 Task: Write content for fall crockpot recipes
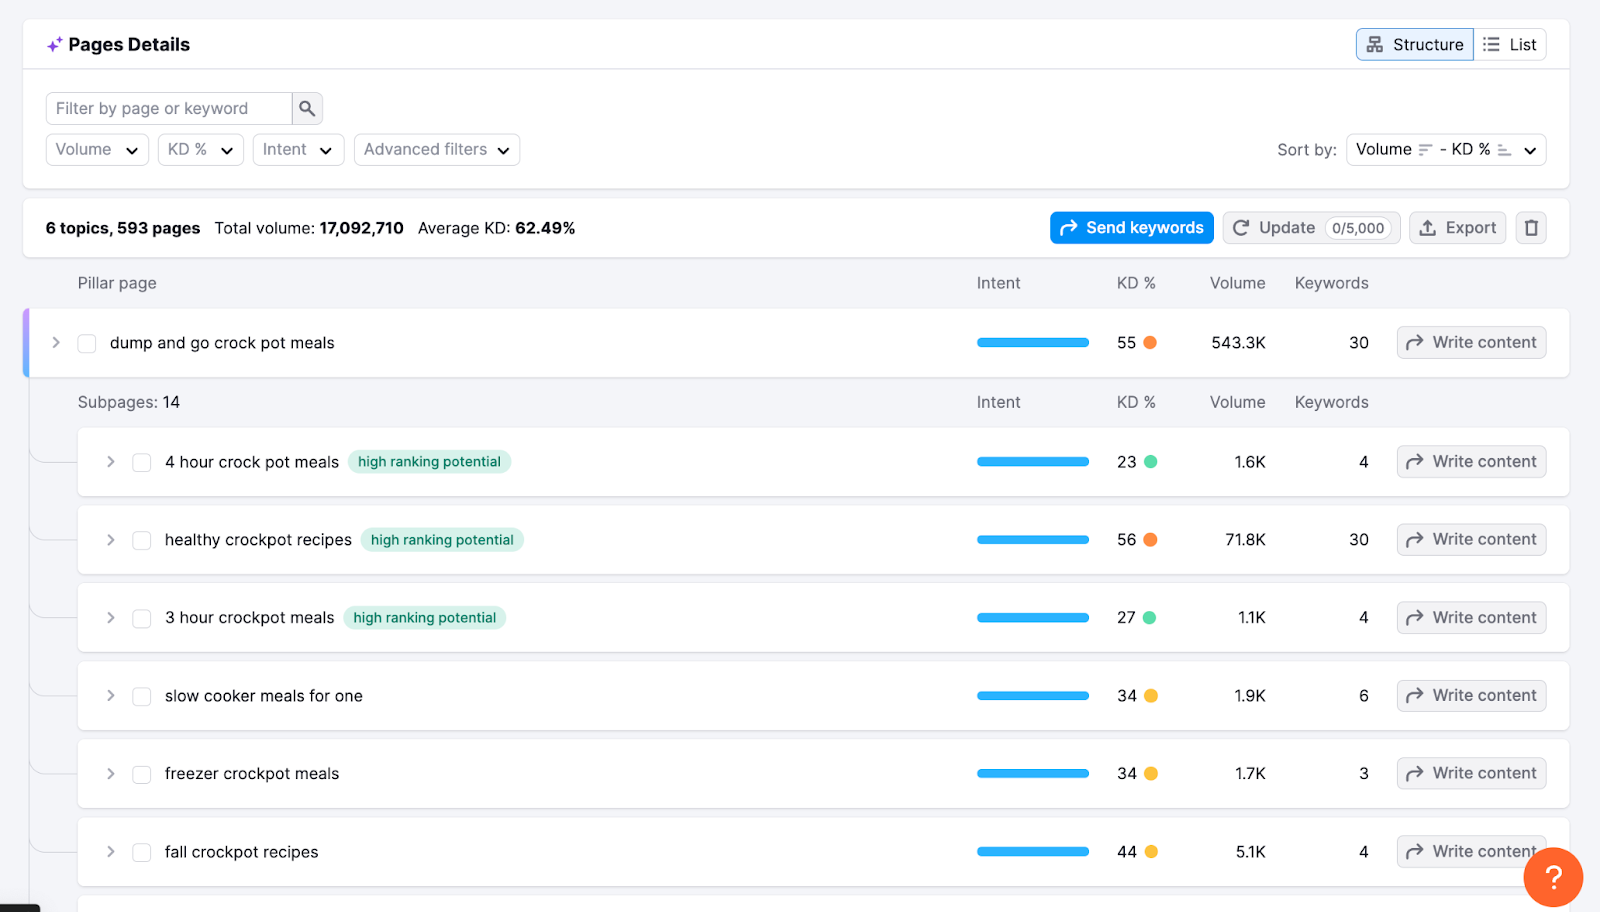click(1472, 852)
